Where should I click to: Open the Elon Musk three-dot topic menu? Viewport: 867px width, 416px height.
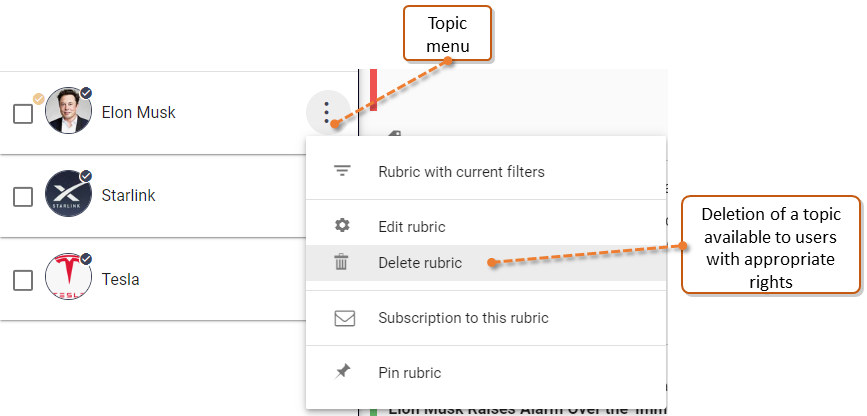coord(327,112)
